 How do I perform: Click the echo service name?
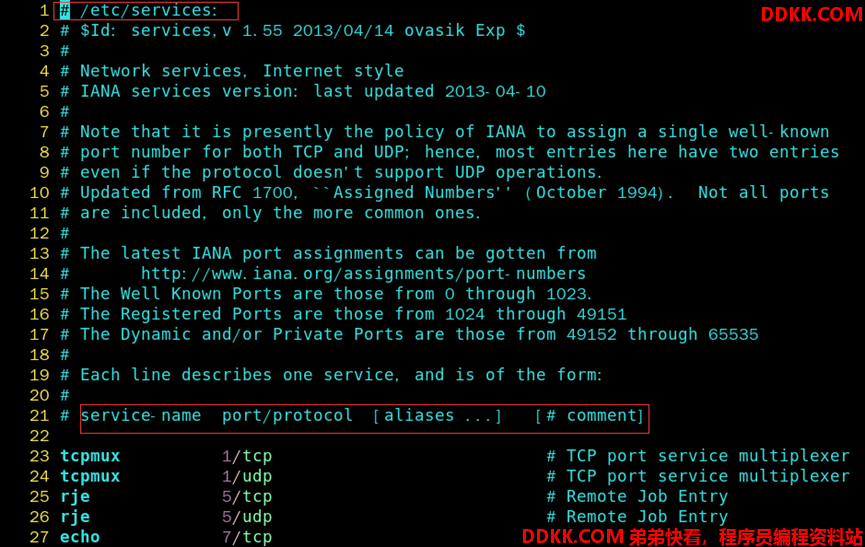80,537
